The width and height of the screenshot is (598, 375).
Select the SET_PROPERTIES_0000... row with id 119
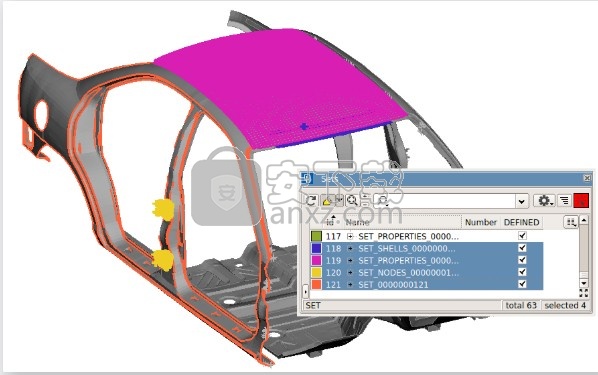point(427,260)
